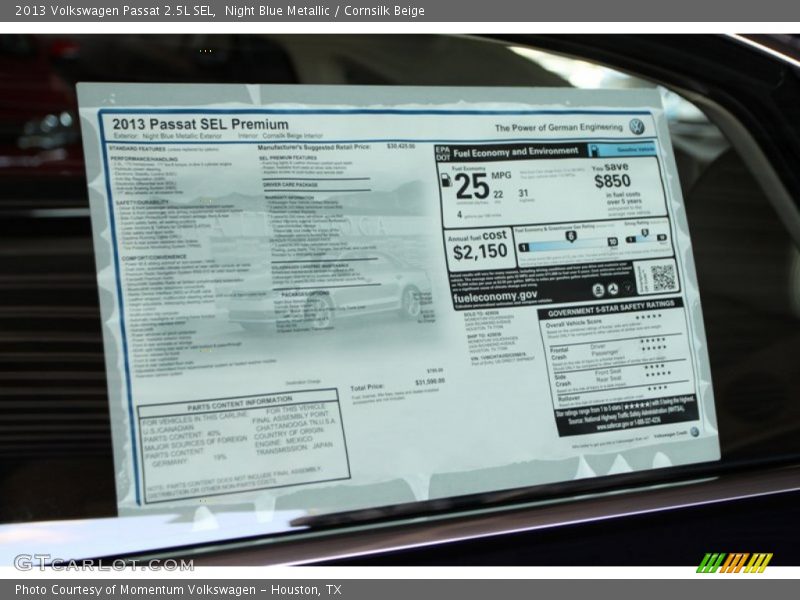This screenshot has height=600, width=800.
Task: Select the '$850' fuel savings amount
Action: click(x=612, y=181)
